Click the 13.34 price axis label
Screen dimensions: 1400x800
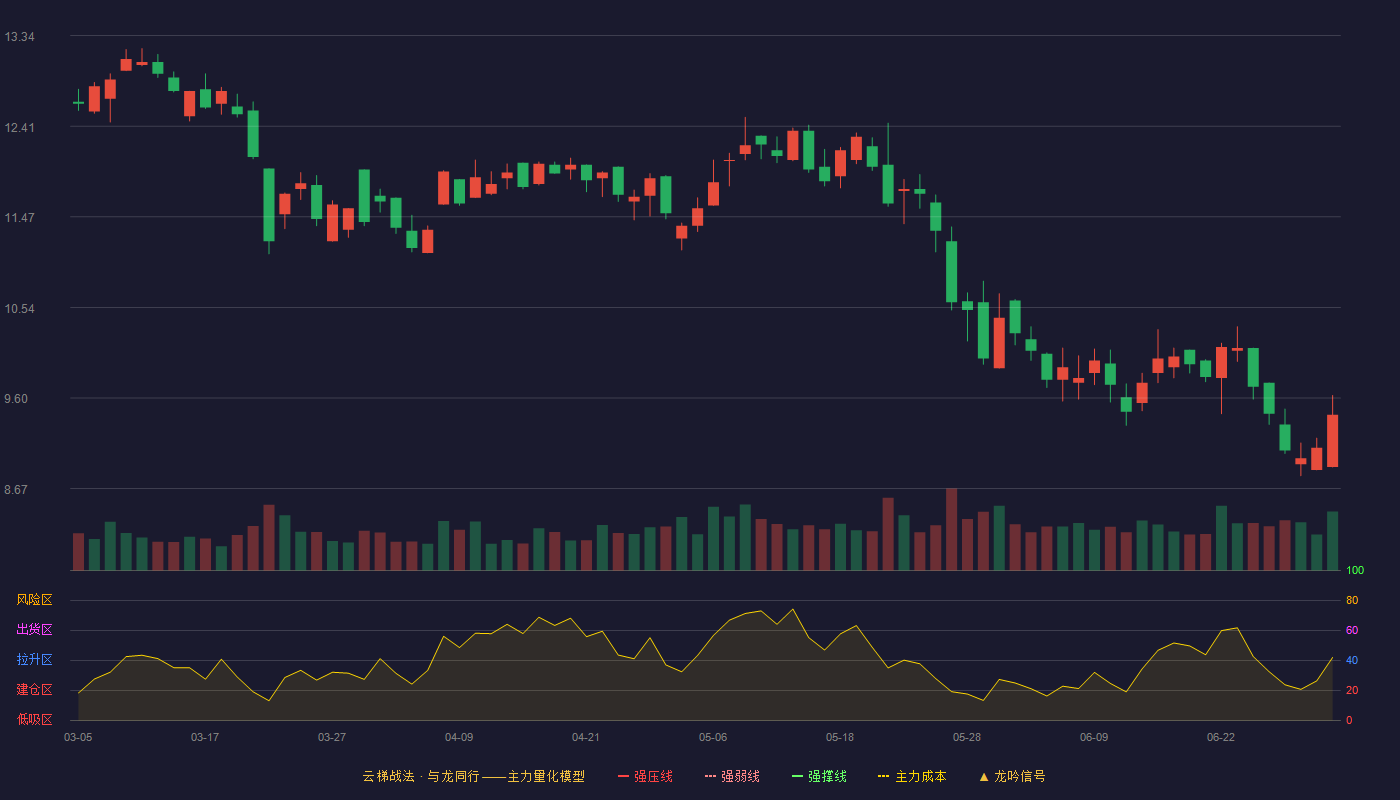pyautogui.click(x=19, y=37)
